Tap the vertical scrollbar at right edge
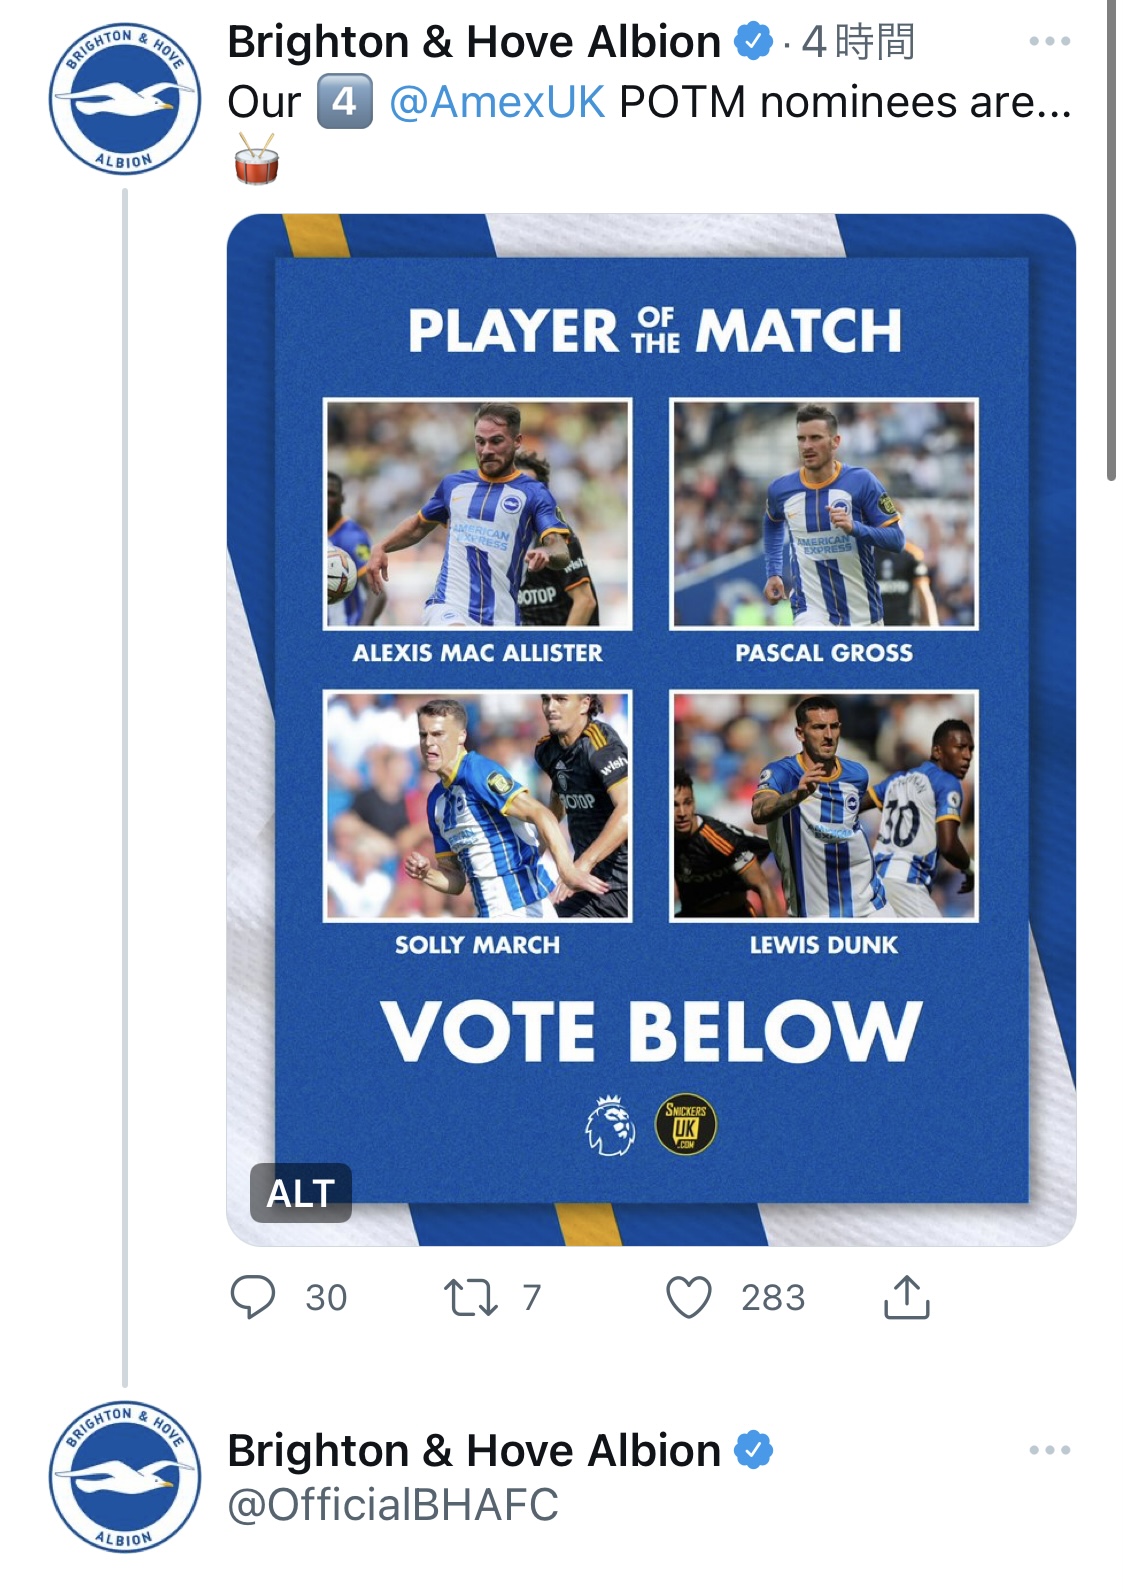This screenshot has width=1125, height=1593. pyautogui.click(x=1111, y=240)
